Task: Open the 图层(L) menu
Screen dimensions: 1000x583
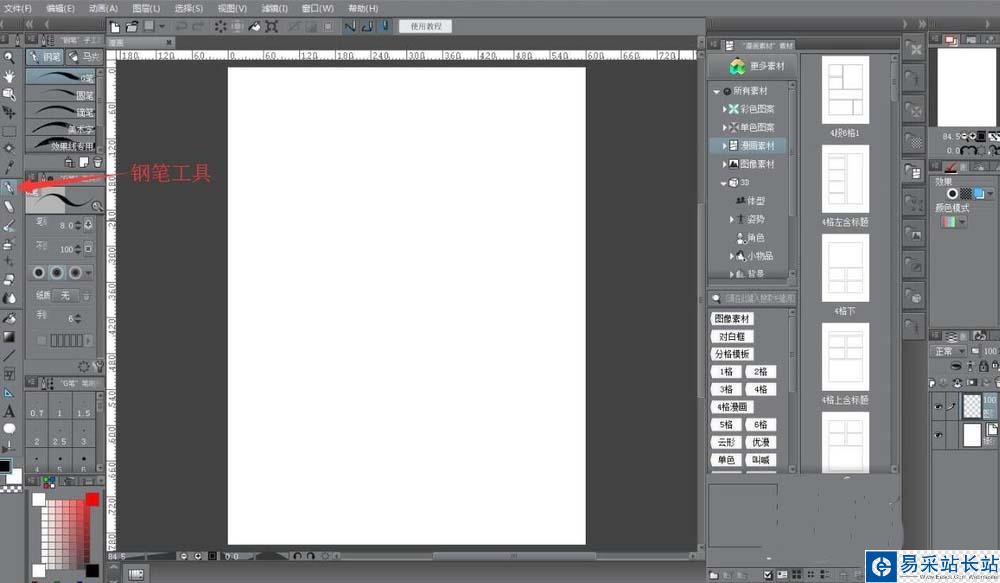Action: 146,8
